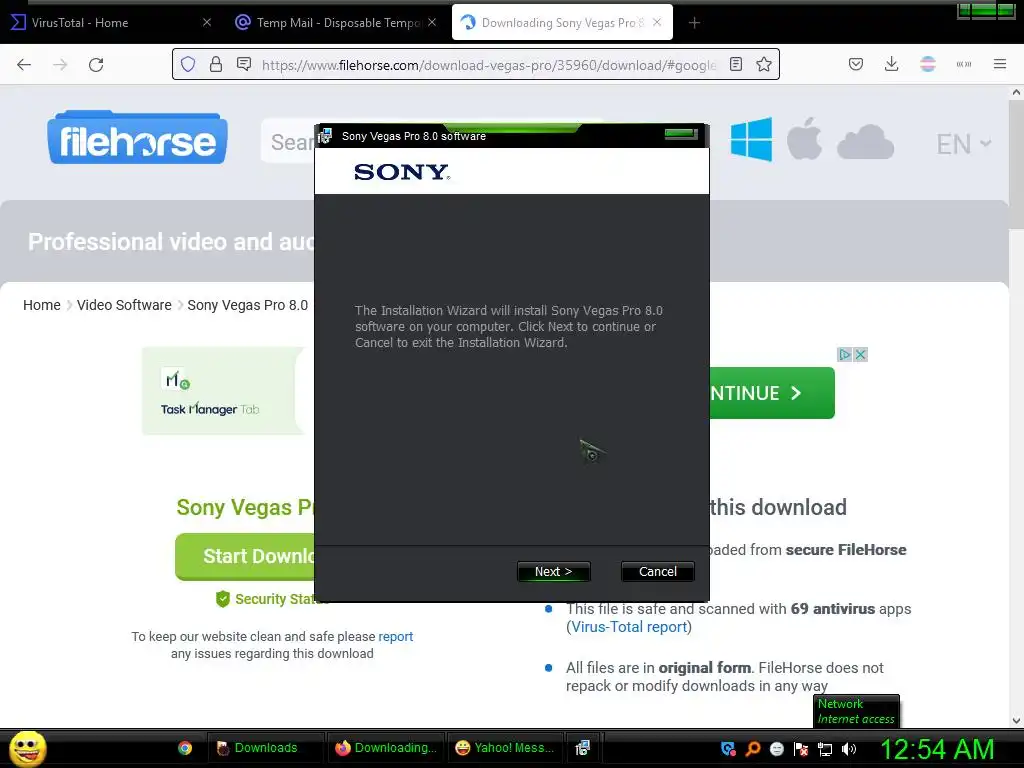This screenshot has height=768, width=1024.
Task: Click the page vertical scrollbar
Action: pyautogui.click(x=1016, y=165)
